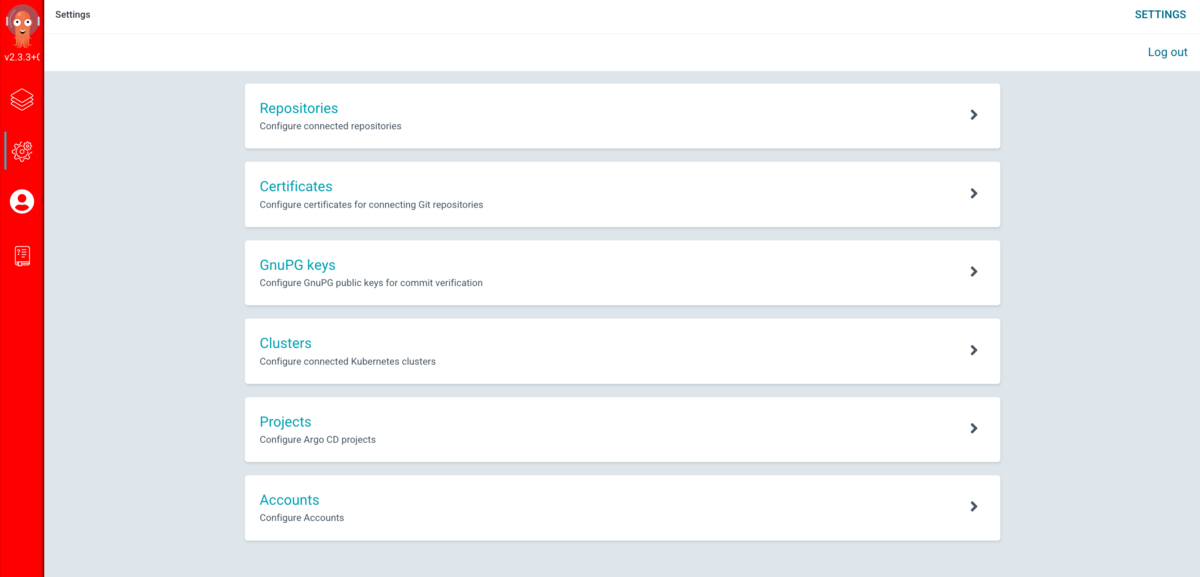
Task: Open Clusters using its right arrow
Action: (x=974, y=350)
